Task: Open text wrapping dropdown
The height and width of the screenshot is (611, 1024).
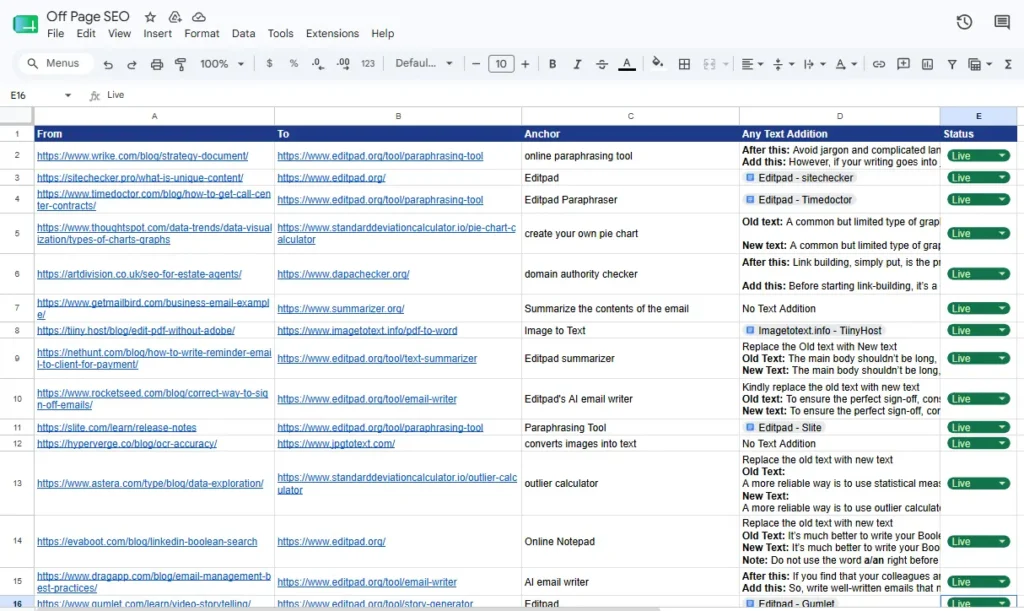Action: tap(814, 64)
